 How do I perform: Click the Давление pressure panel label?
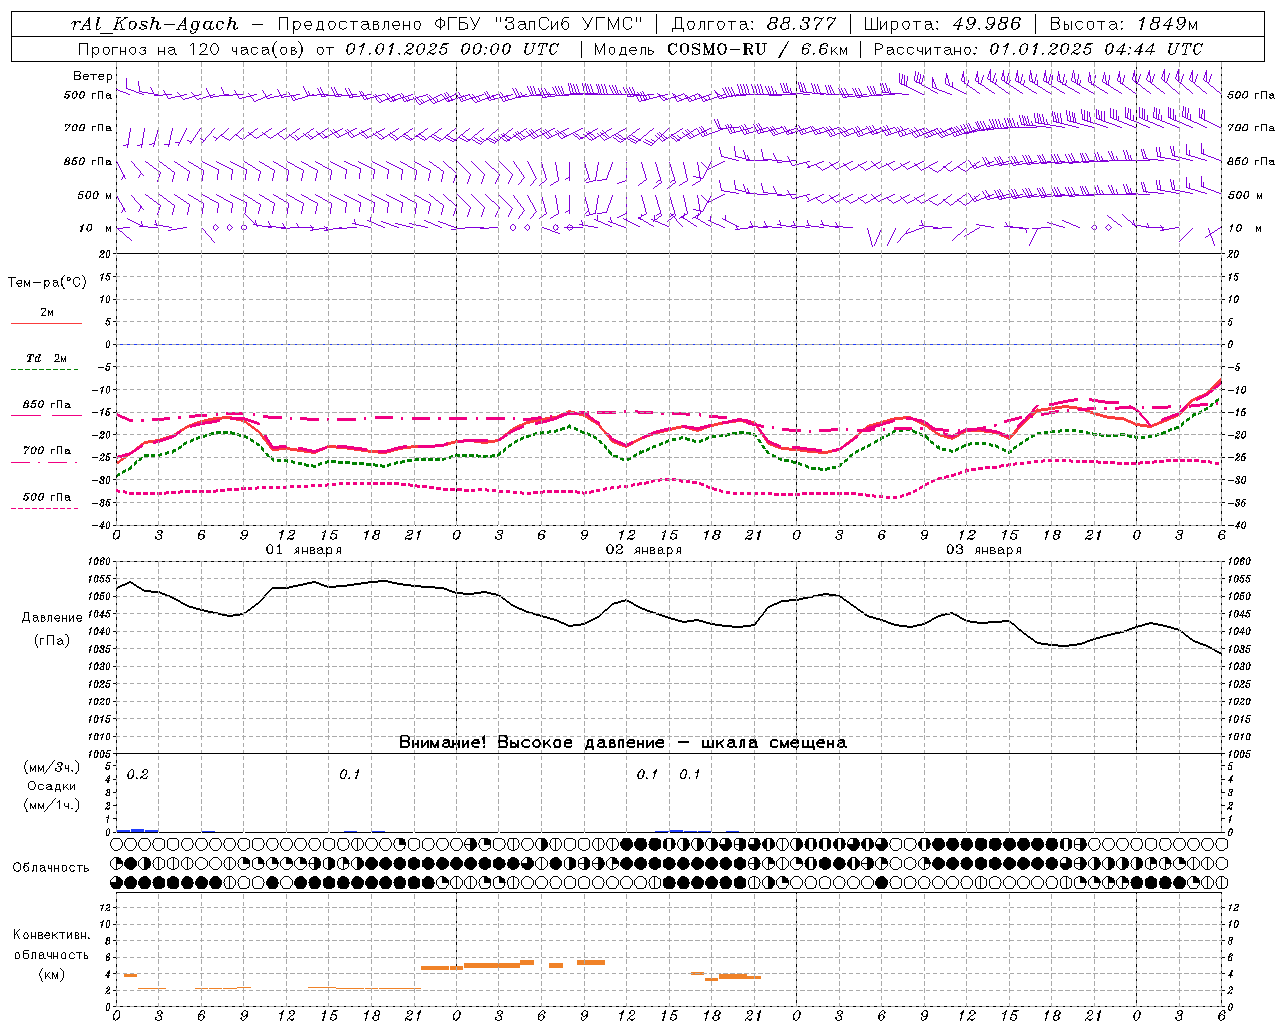(52, 618)
